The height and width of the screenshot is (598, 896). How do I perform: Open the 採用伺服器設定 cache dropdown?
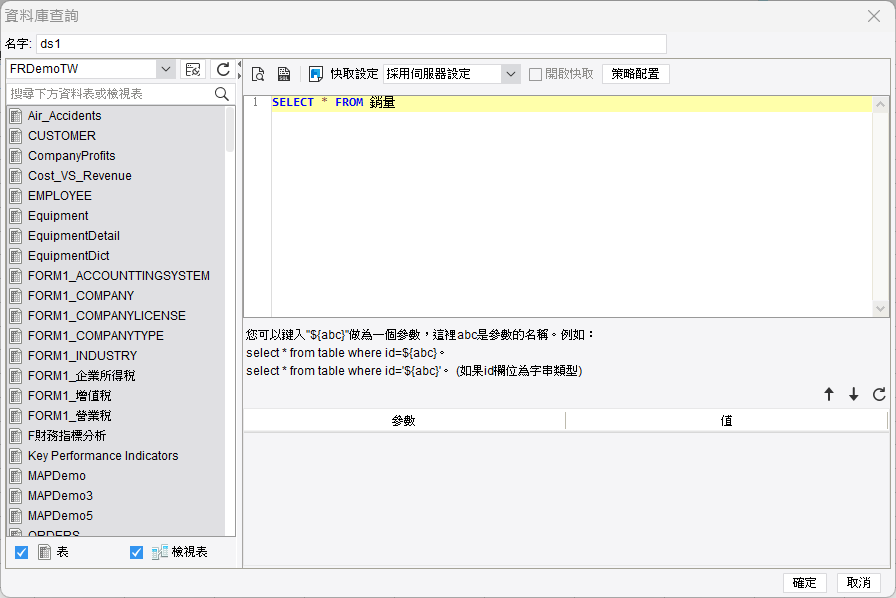pyautogui.click(x=511, y=74)
